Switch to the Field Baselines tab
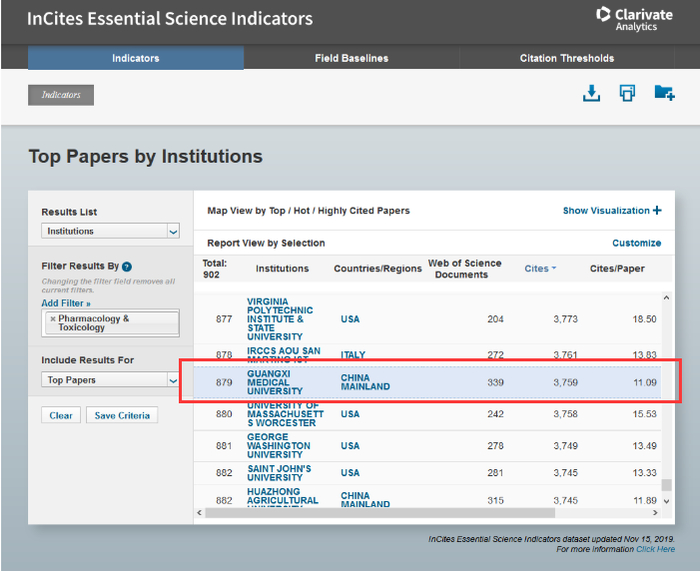 coord(351,58)
